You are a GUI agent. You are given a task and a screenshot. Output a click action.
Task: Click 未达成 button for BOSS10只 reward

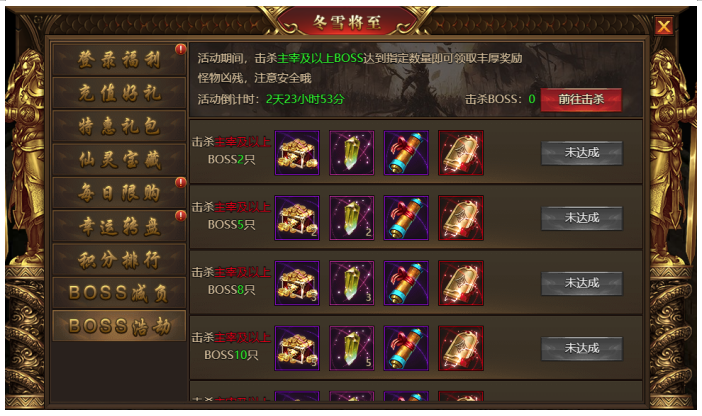point(582,348)
